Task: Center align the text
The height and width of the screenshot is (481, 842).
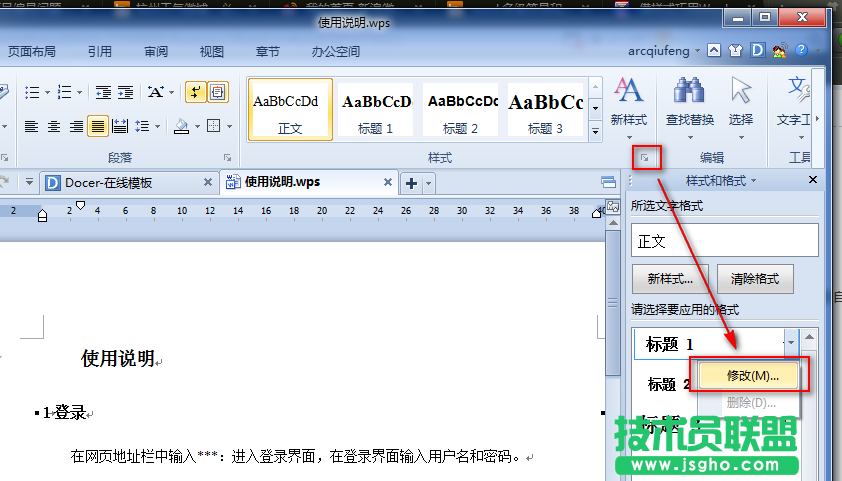Action: [54, 126]
